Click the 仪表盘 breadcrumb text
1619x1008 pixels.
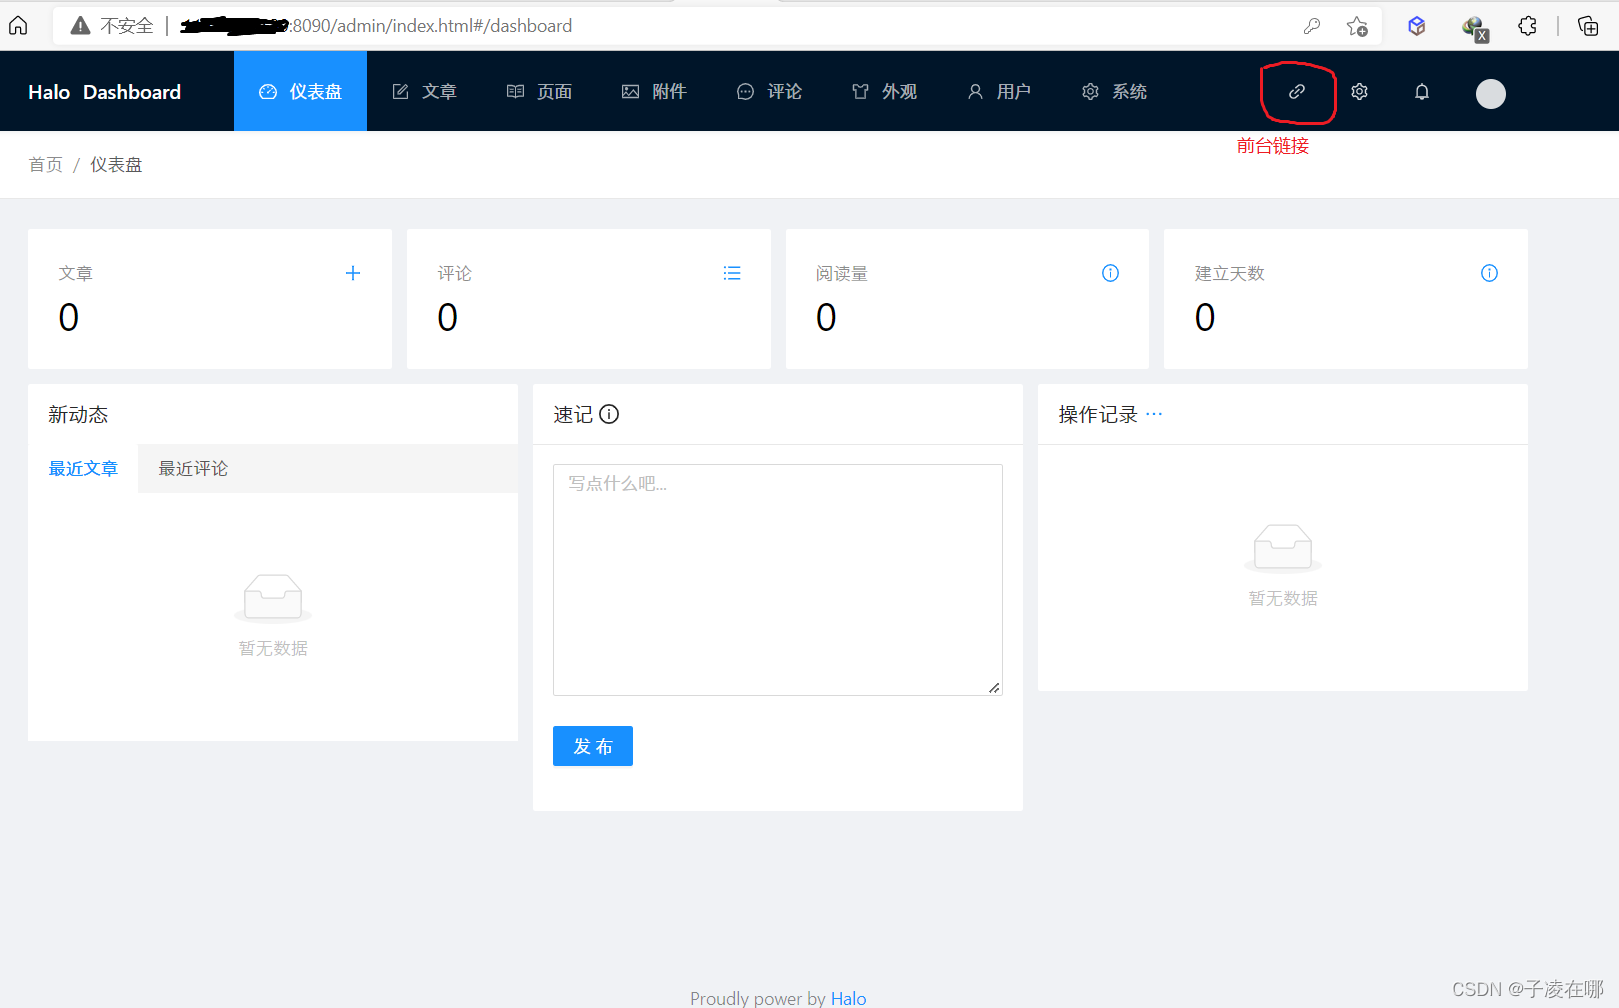(x=116, y=164)
